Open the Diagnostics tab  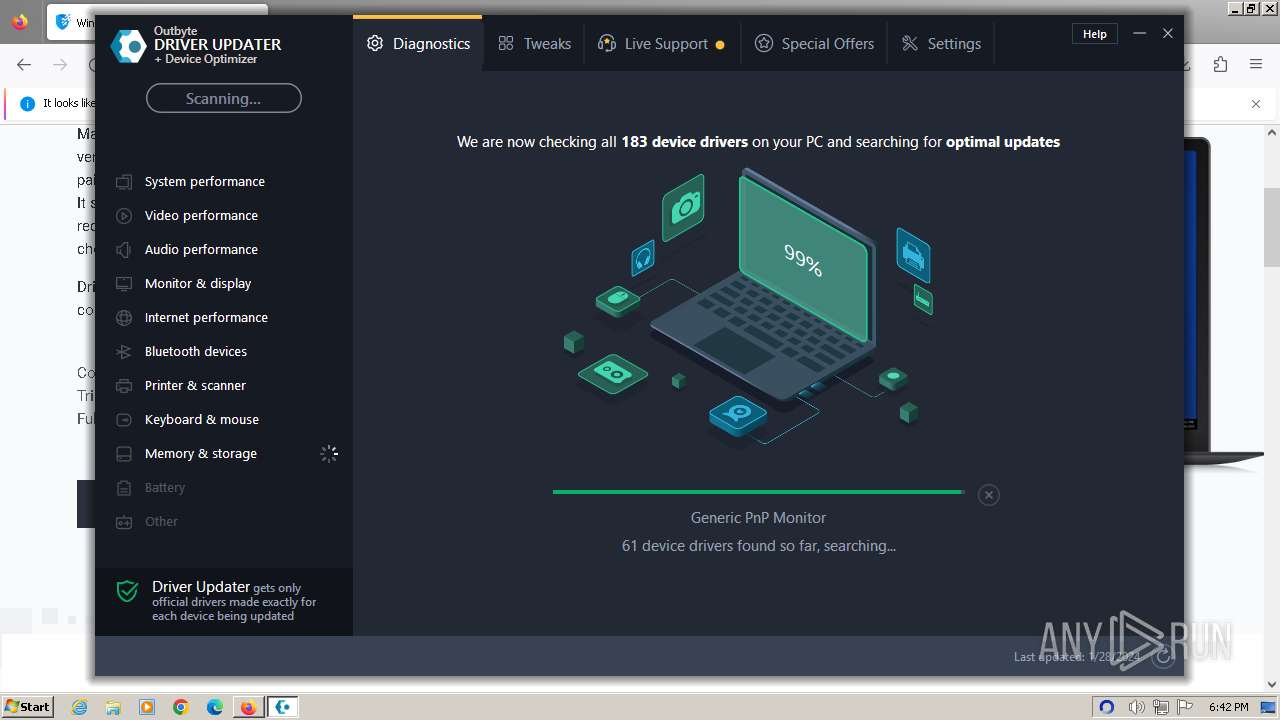point(418,44)
